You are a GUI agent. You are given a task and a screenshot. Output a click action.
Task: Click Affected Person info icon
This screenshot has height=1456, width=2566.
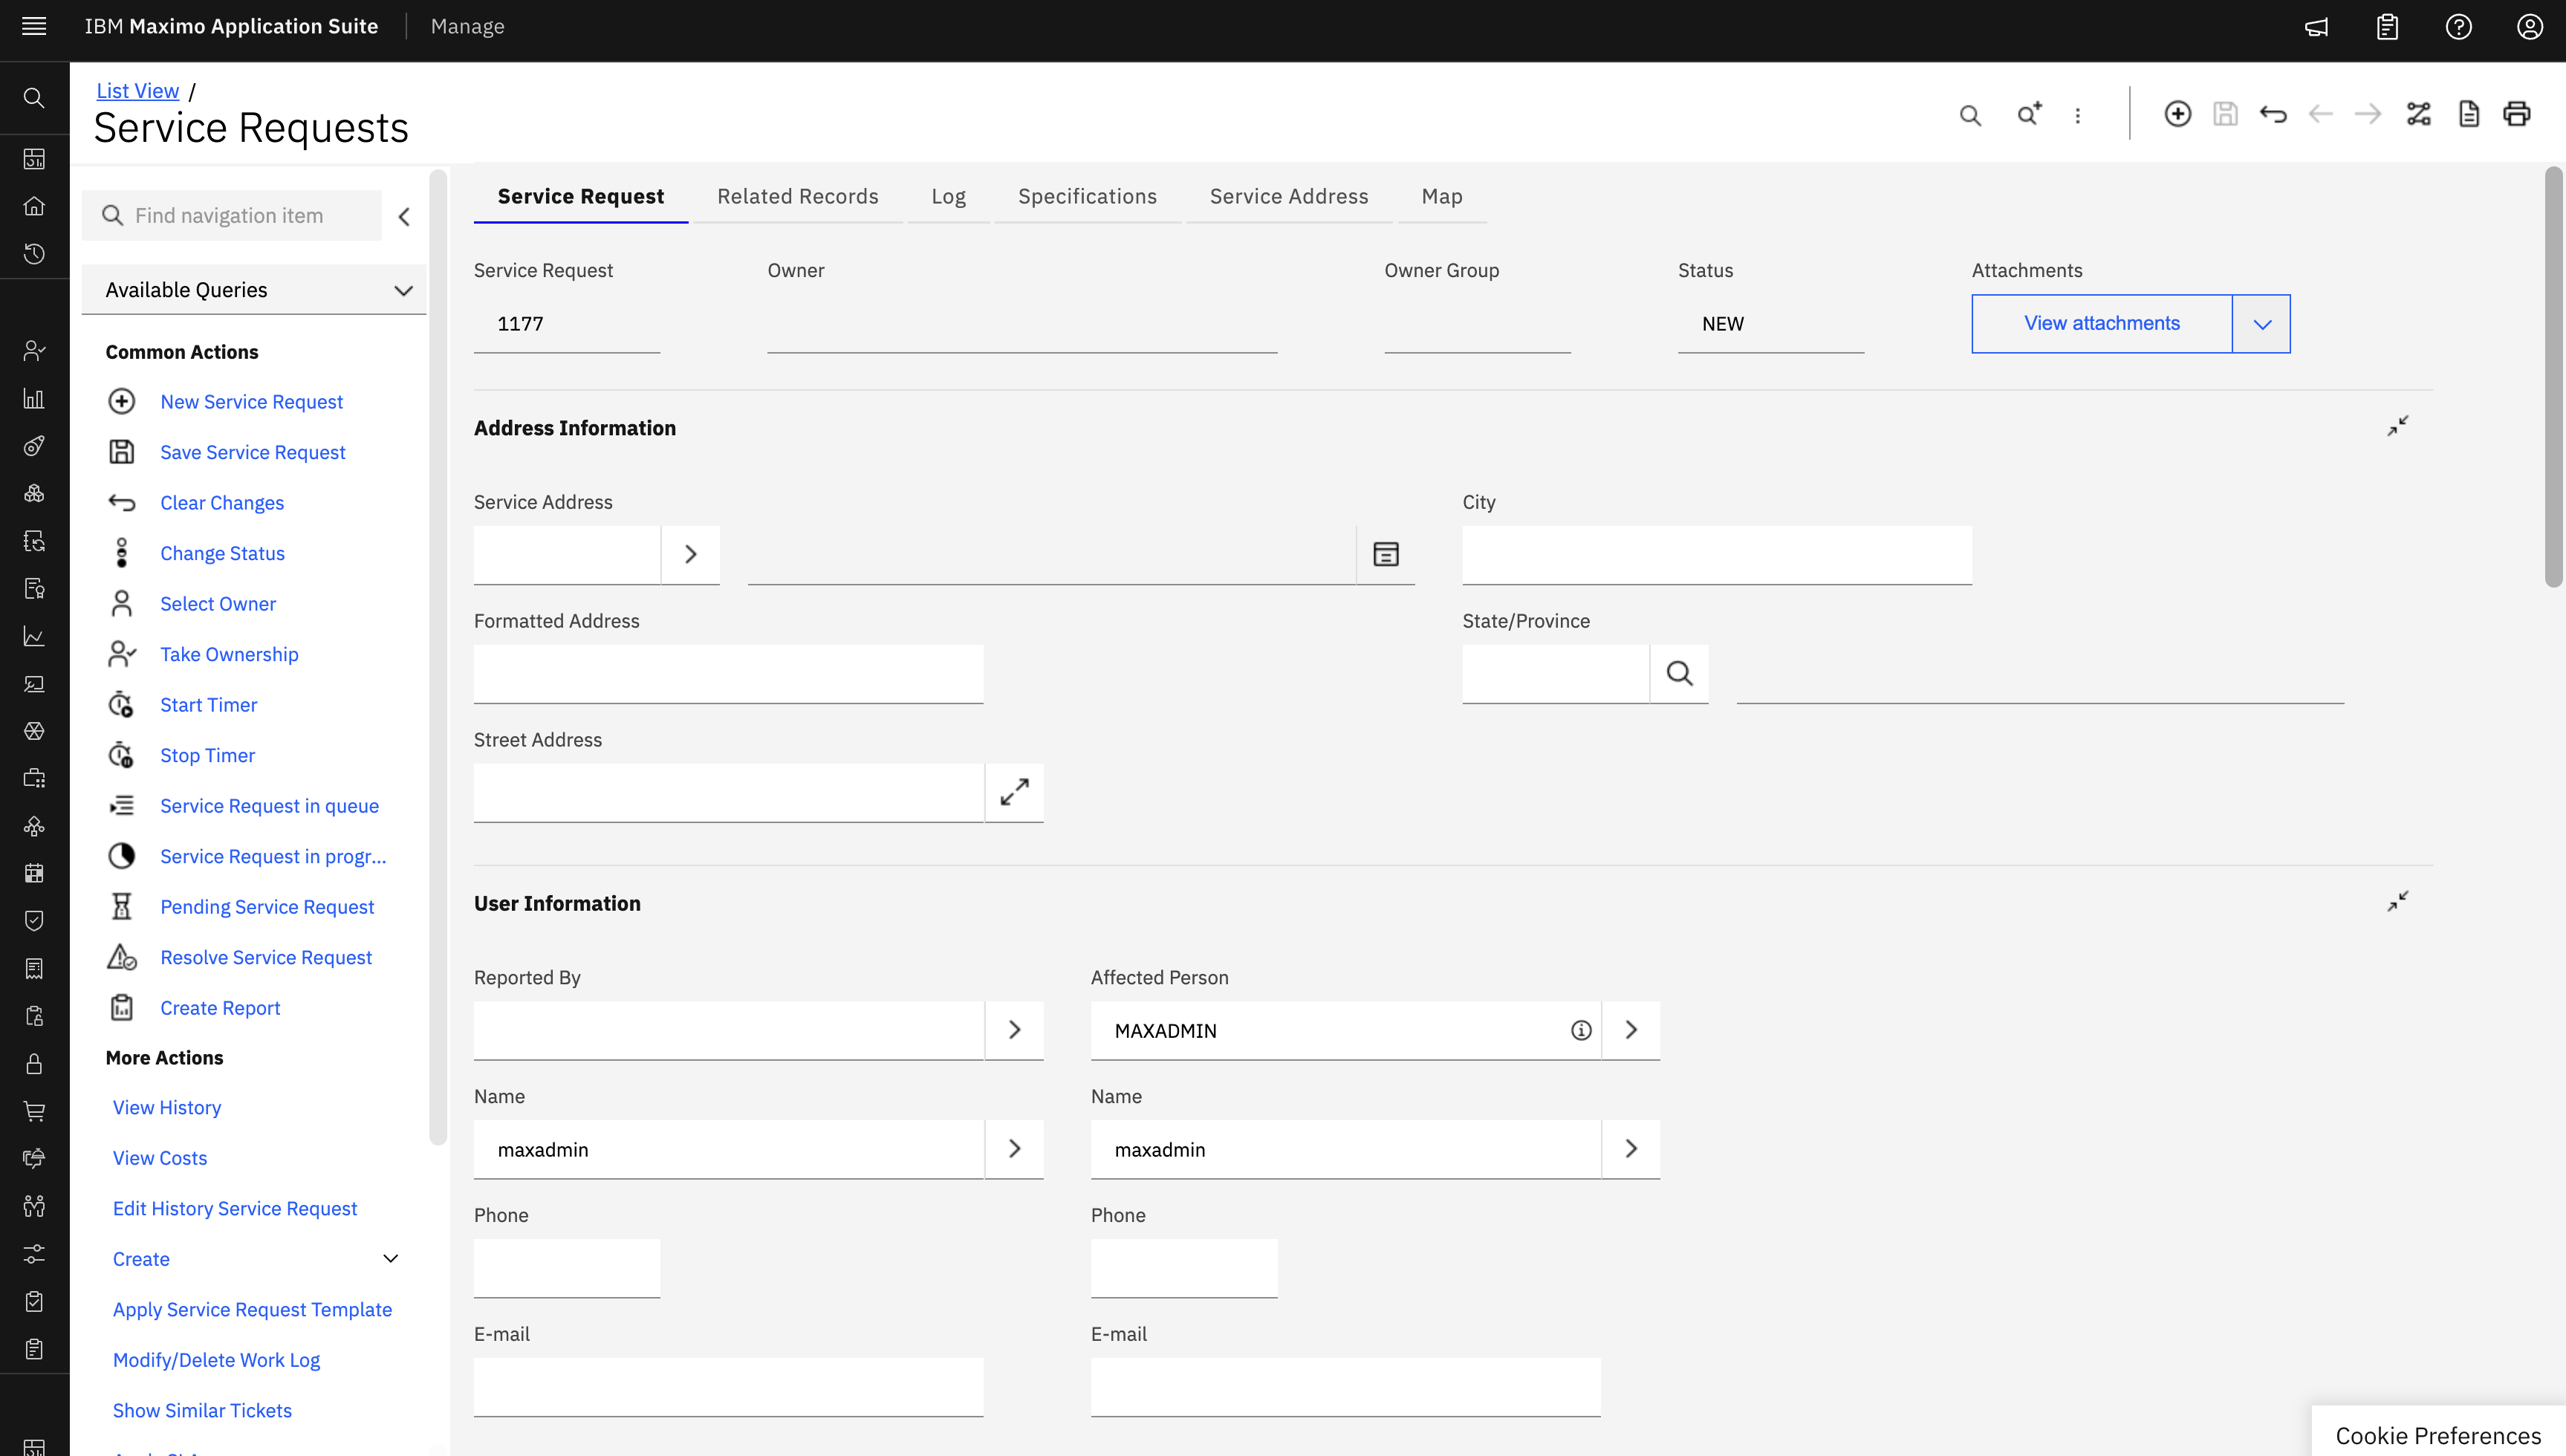(1581, 1030)
